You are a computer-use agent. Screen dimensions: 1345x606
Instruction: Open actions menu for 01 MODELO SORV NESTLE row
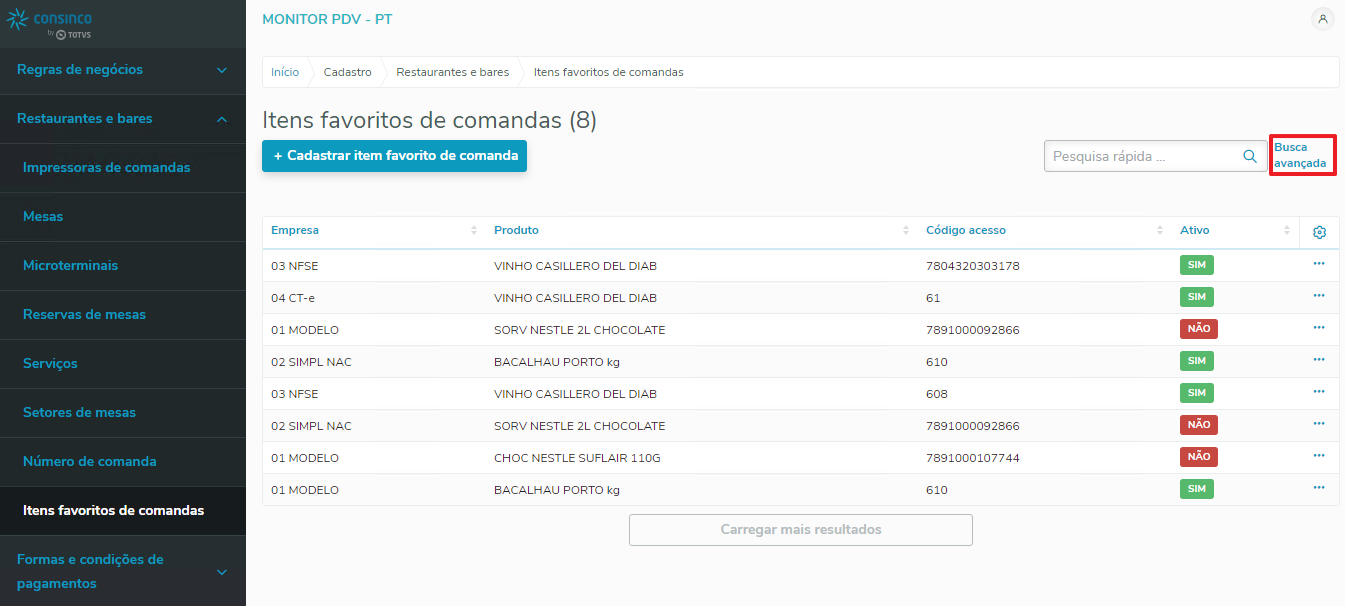coord(1319,327)
